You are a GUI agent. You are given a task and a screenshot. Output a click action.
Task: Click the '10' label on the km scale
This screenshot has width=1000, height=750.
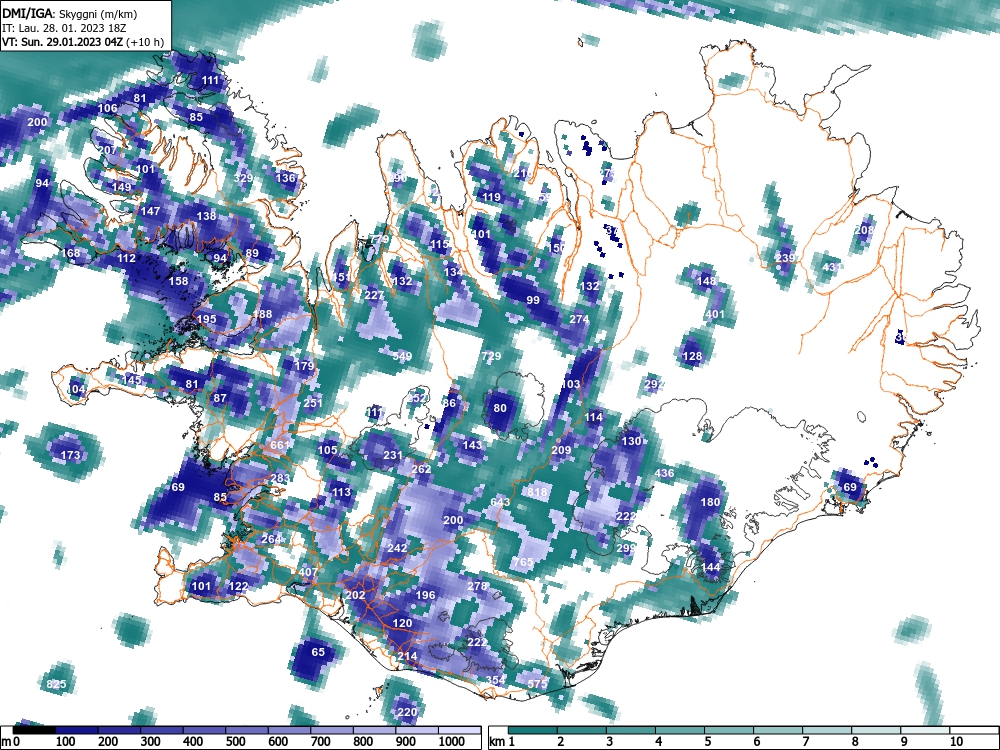(956, 742)
